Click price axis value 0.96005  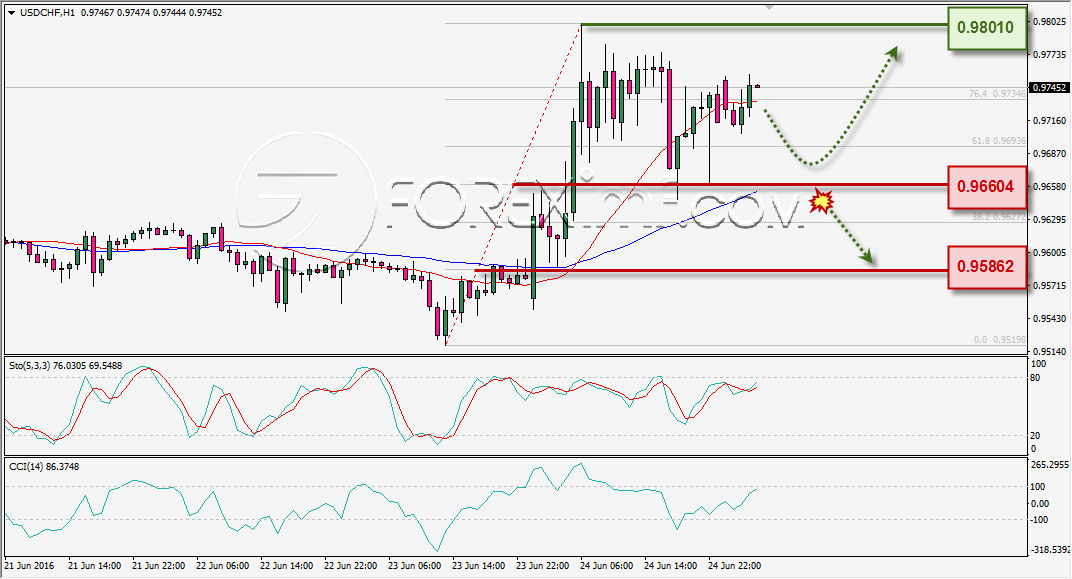[x=1049, y=253]
